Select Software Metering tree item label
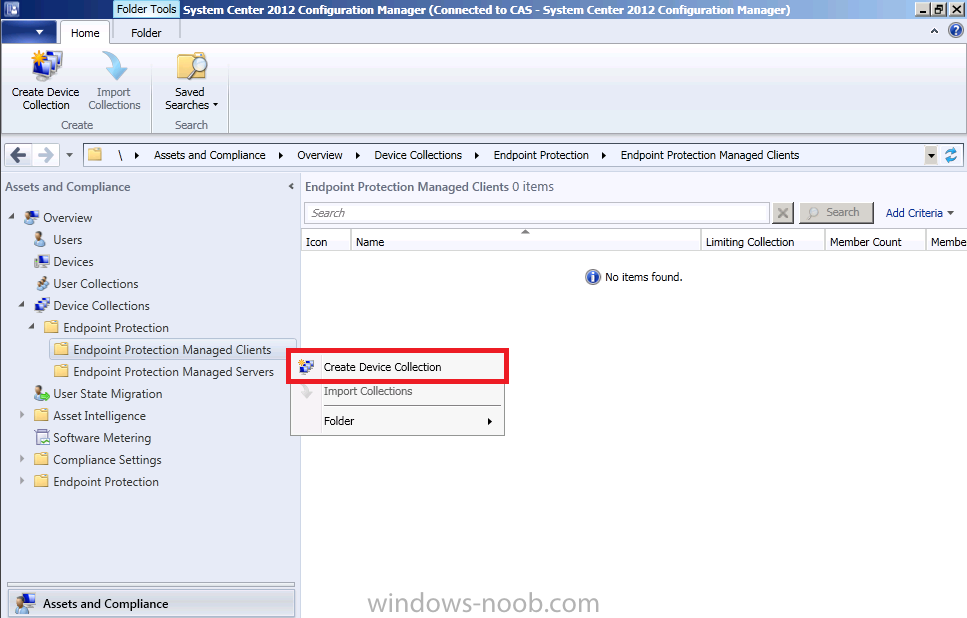The image size is (967, 618). point(102,438)
